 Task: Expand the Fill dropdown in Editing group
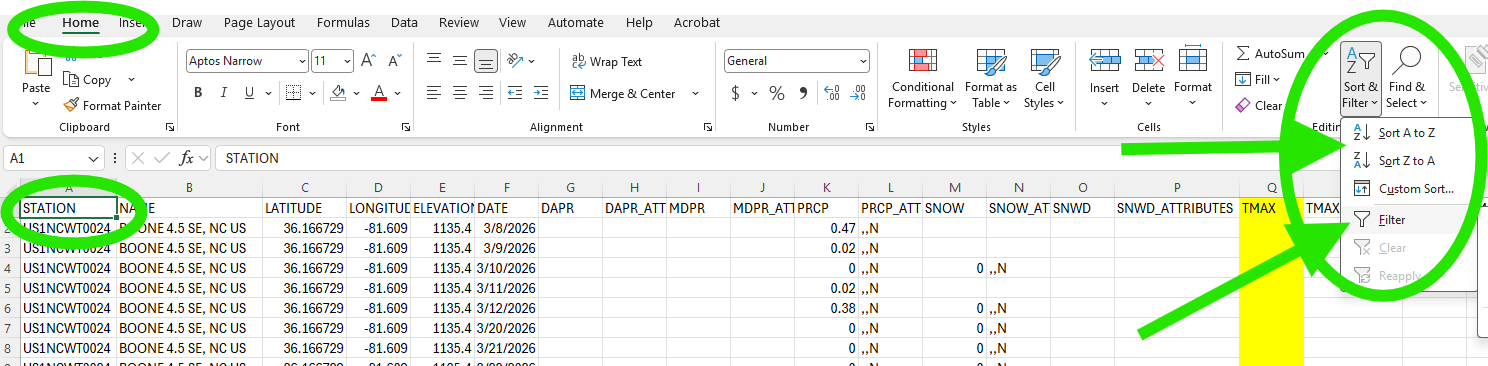pos(1277,80)
